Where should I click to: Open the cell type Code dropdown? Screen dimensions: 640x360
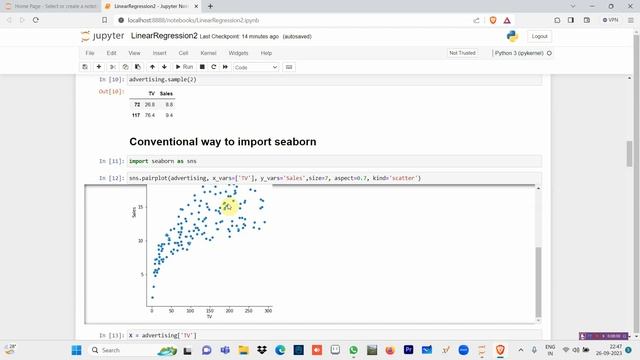[x=256, y=67]
